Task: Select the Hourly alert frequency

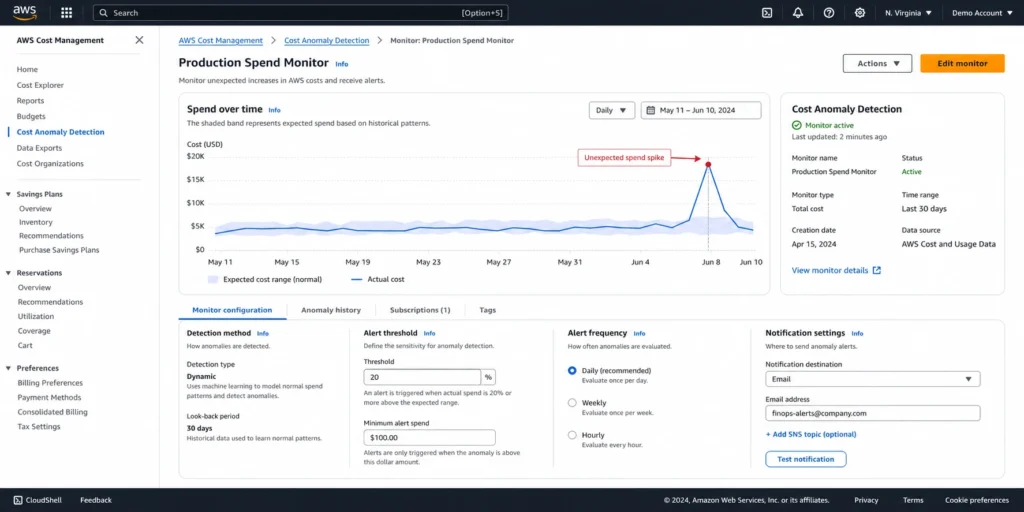Action: [572, 435]
